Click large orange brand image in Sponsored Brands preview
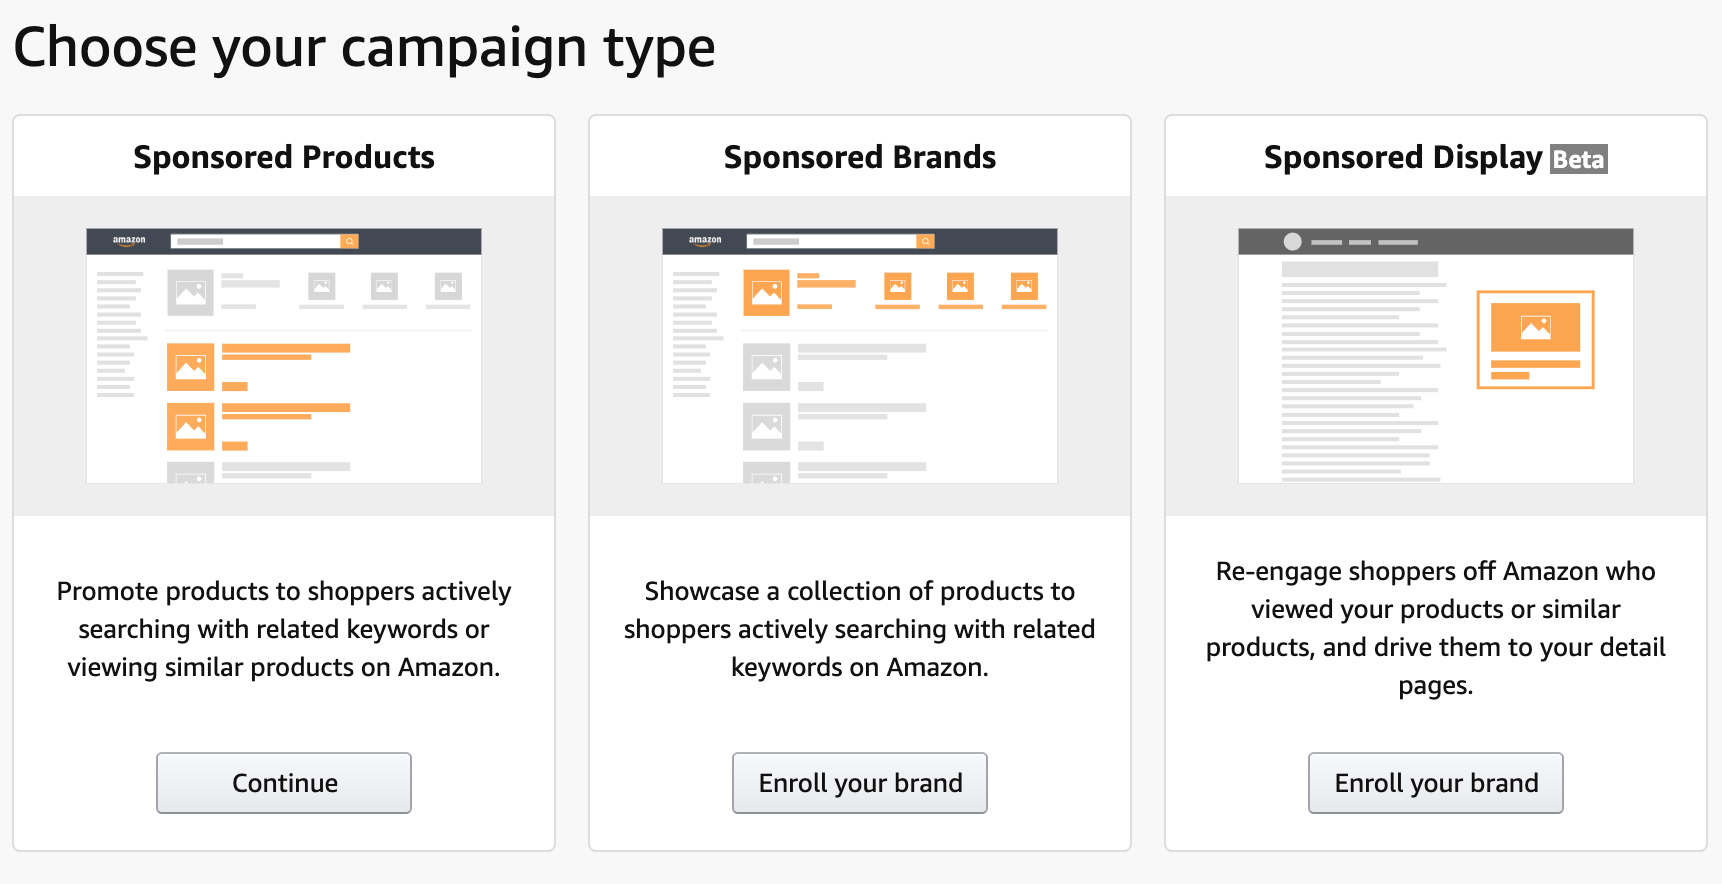1722x884 pixels. (766, 293)
